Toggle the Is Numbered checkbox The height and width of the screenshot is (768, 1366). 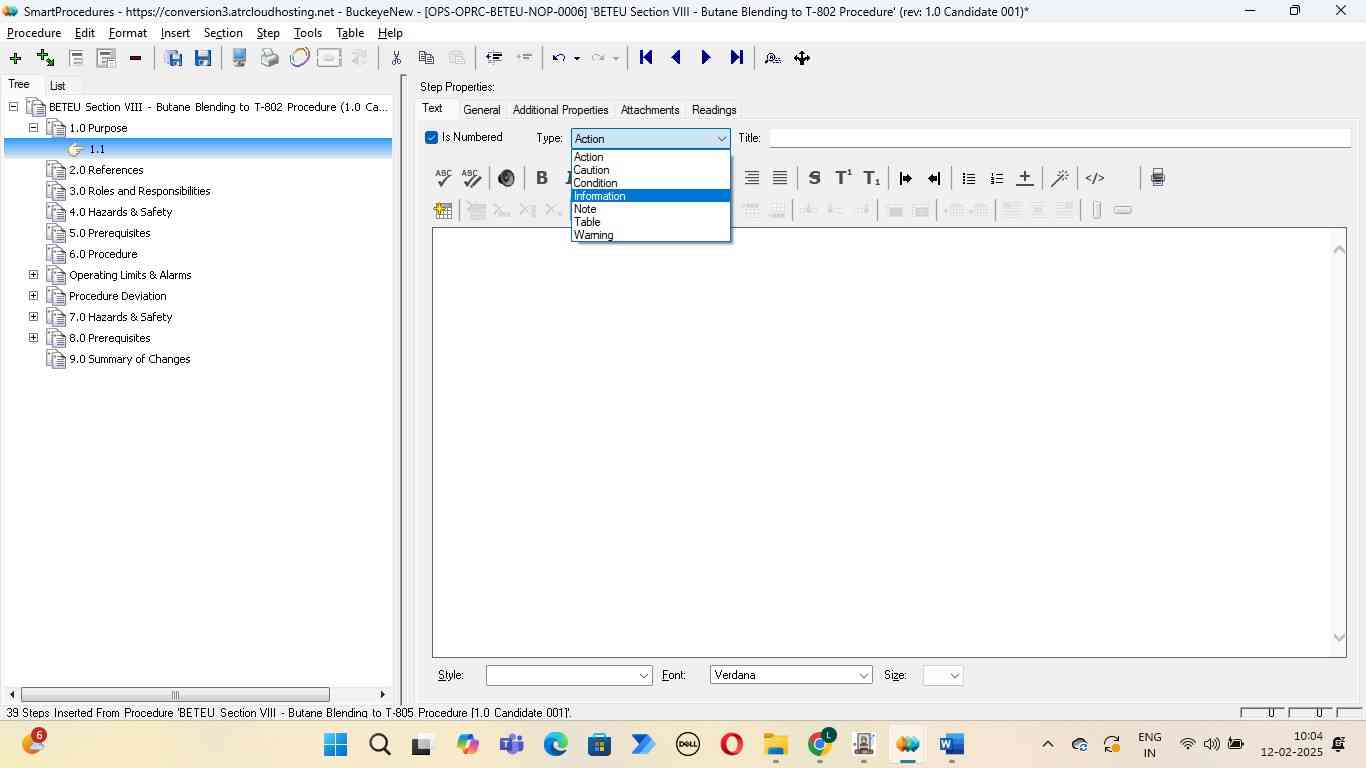tap(432, 137)
